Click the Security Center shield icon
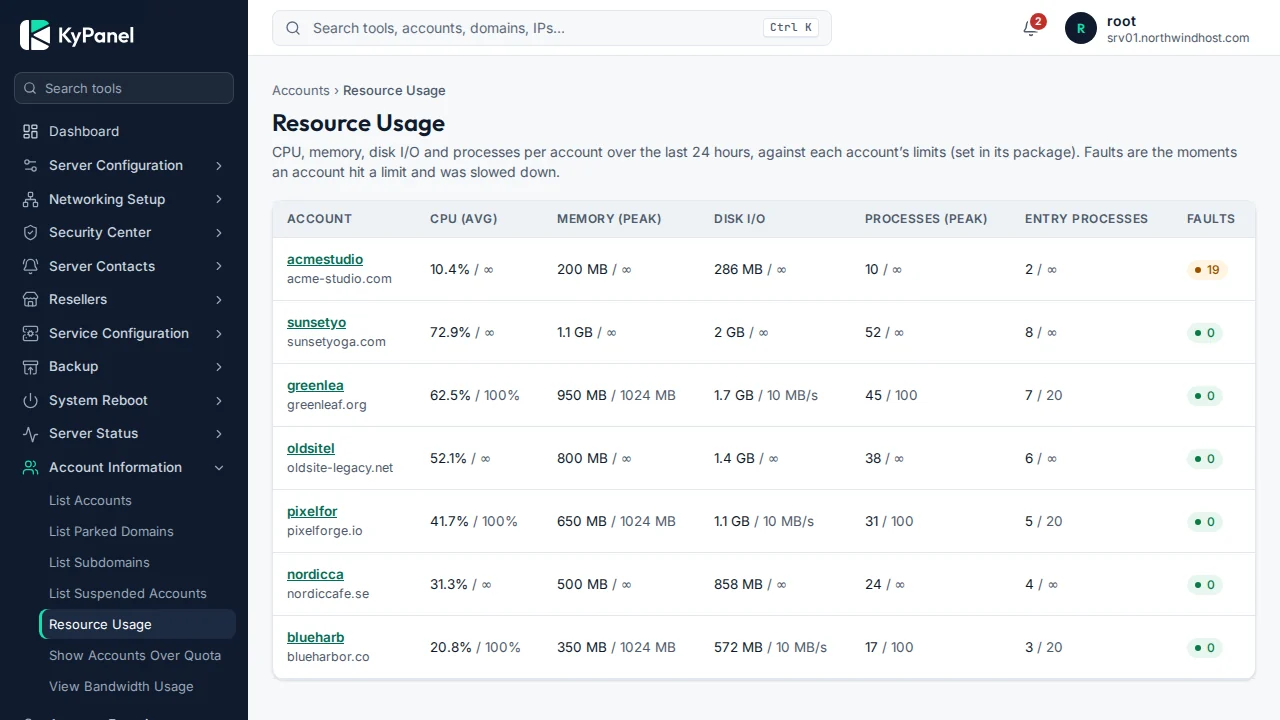Viewport: 1280px width, 720px height. coord(30,232)
